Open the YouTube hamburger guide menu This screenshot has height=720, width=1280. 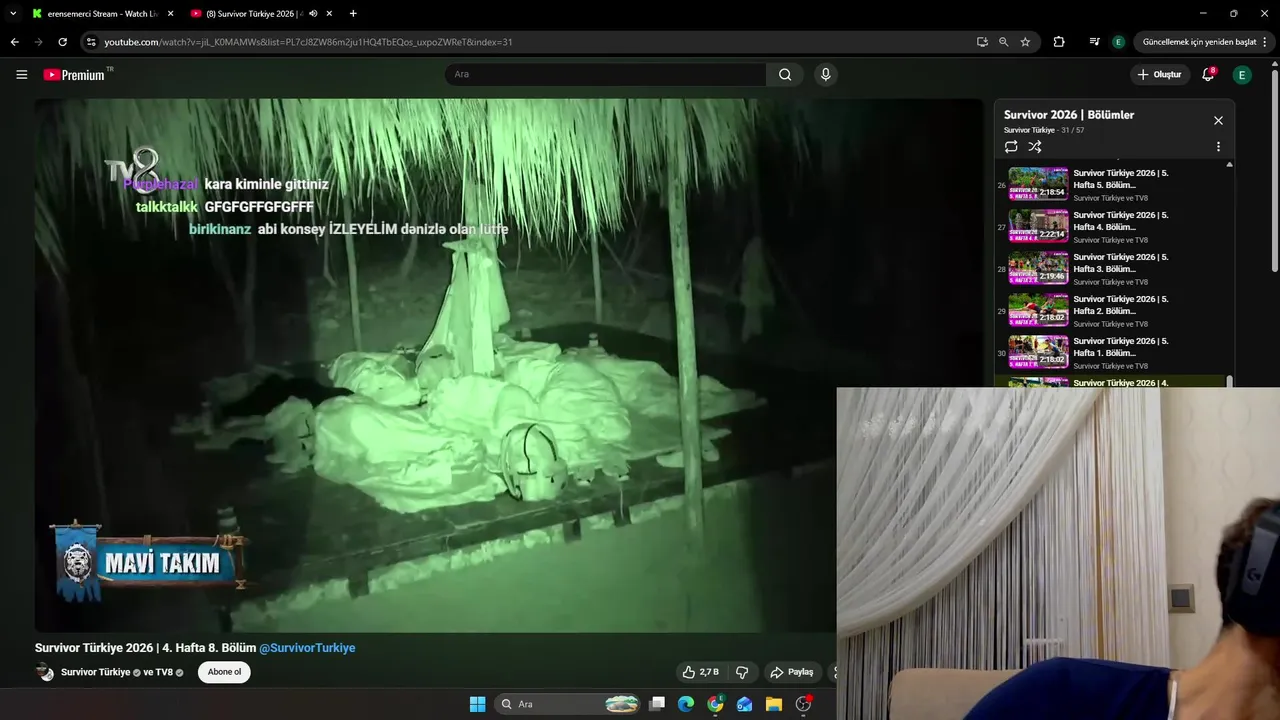[x=21, y=74]
